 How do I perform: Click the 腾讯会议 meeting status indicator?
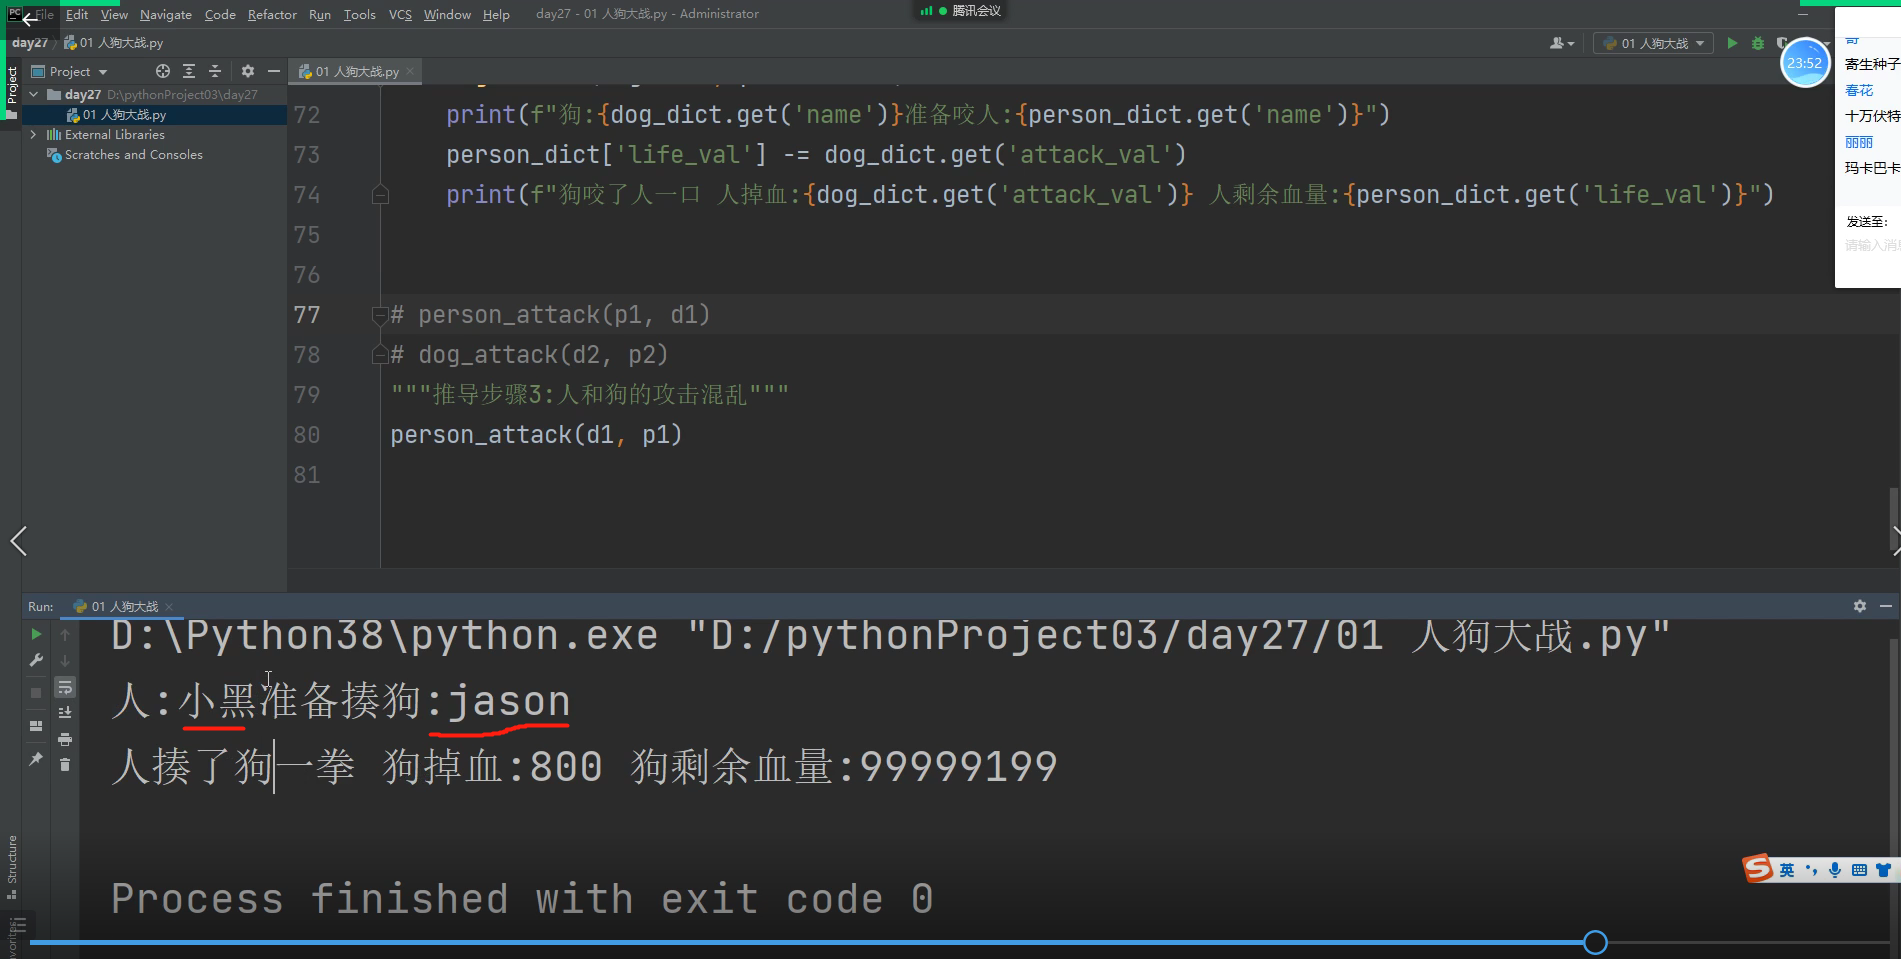(x=961, y=11)
